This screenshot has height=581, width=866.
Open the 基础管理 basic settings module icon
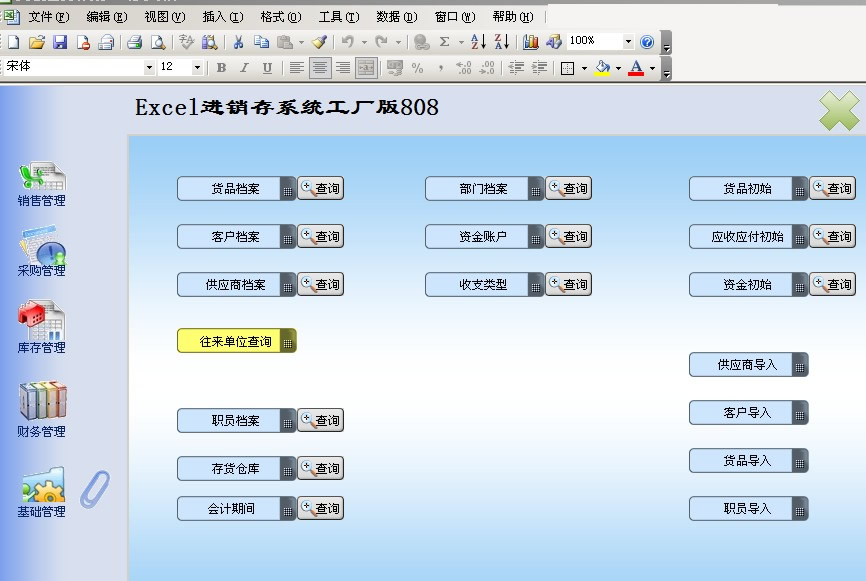pos(41,492)
